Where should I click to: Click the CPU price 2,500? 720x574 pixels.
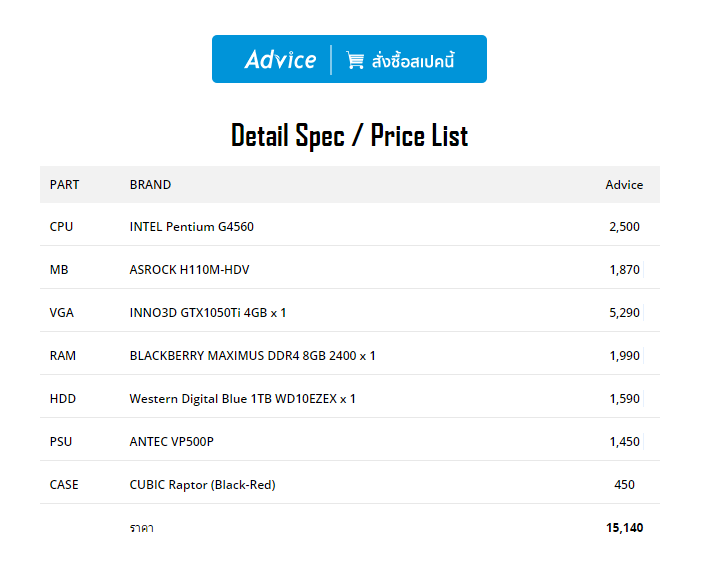[624, 227]
